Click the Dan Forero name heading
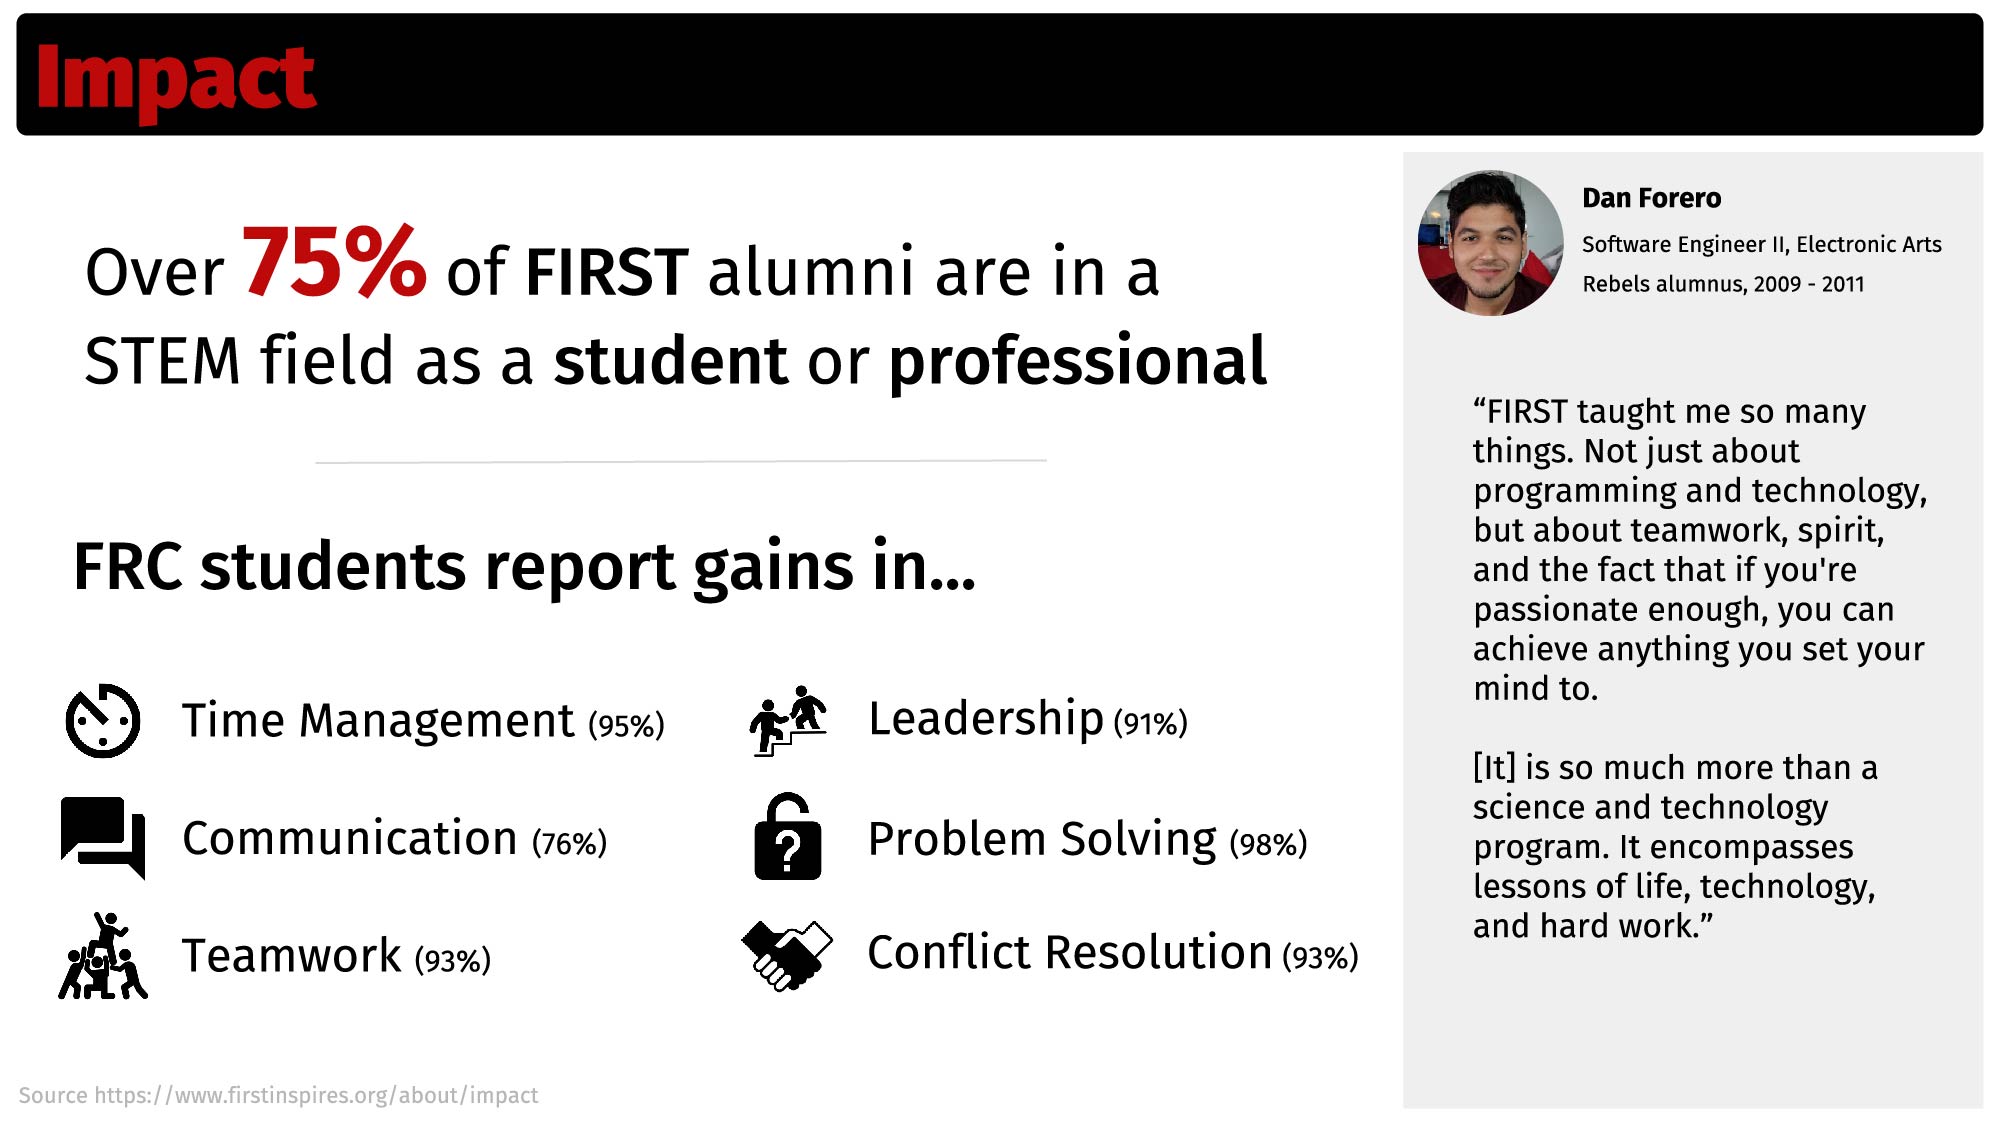 pyautogui.click(x=1651, y=198)
